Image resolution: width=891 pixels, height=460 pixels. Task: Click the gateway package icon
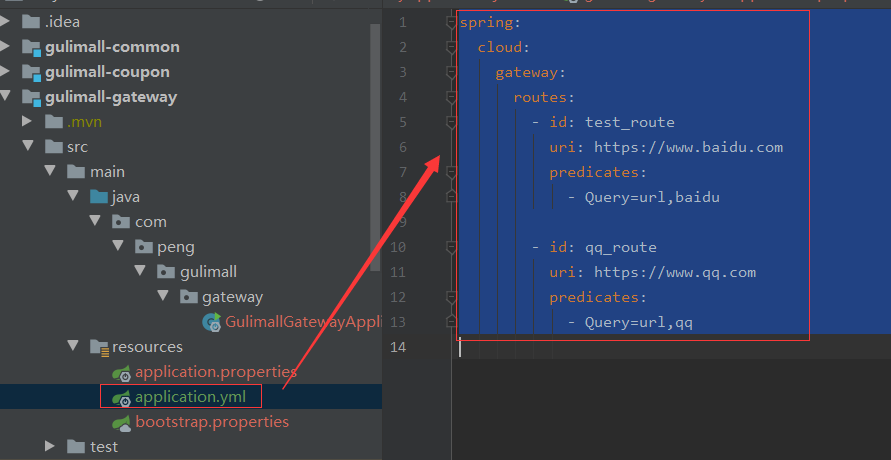pyautogui.click(x=189, y=296)
